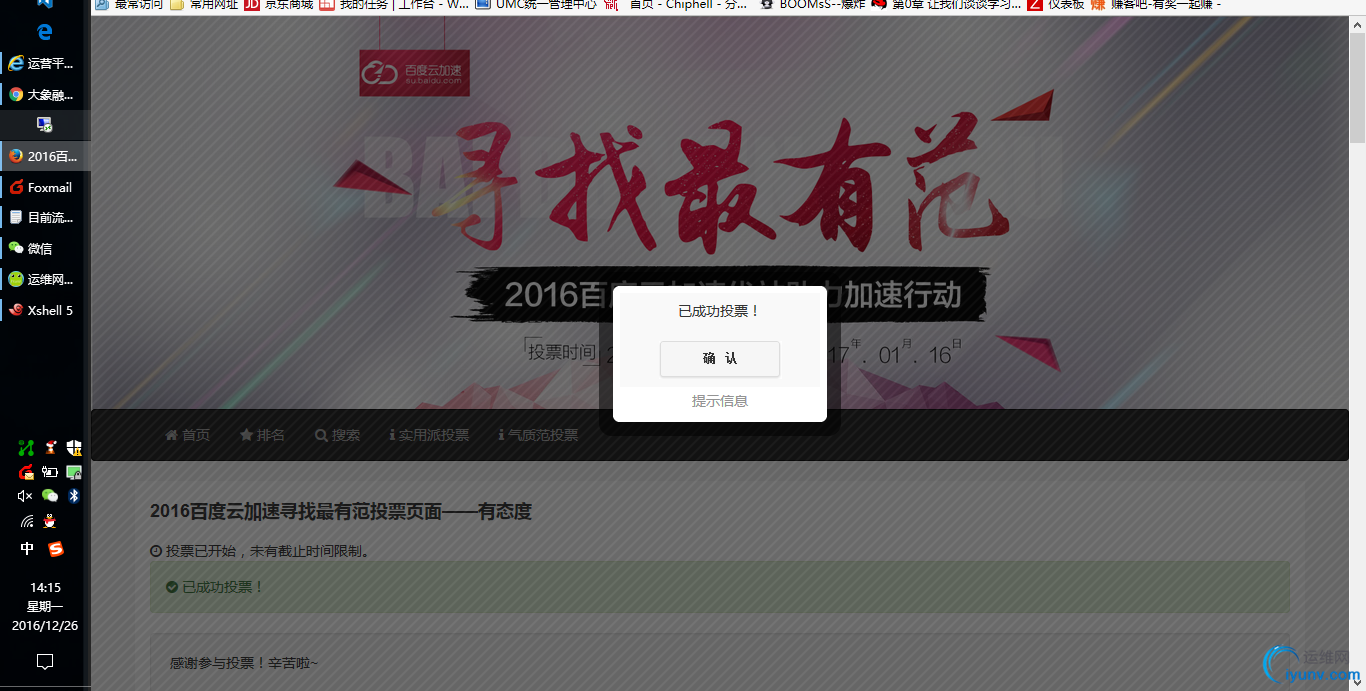
Task: Open the clock showing 14:15
Action: click(45, 588)
